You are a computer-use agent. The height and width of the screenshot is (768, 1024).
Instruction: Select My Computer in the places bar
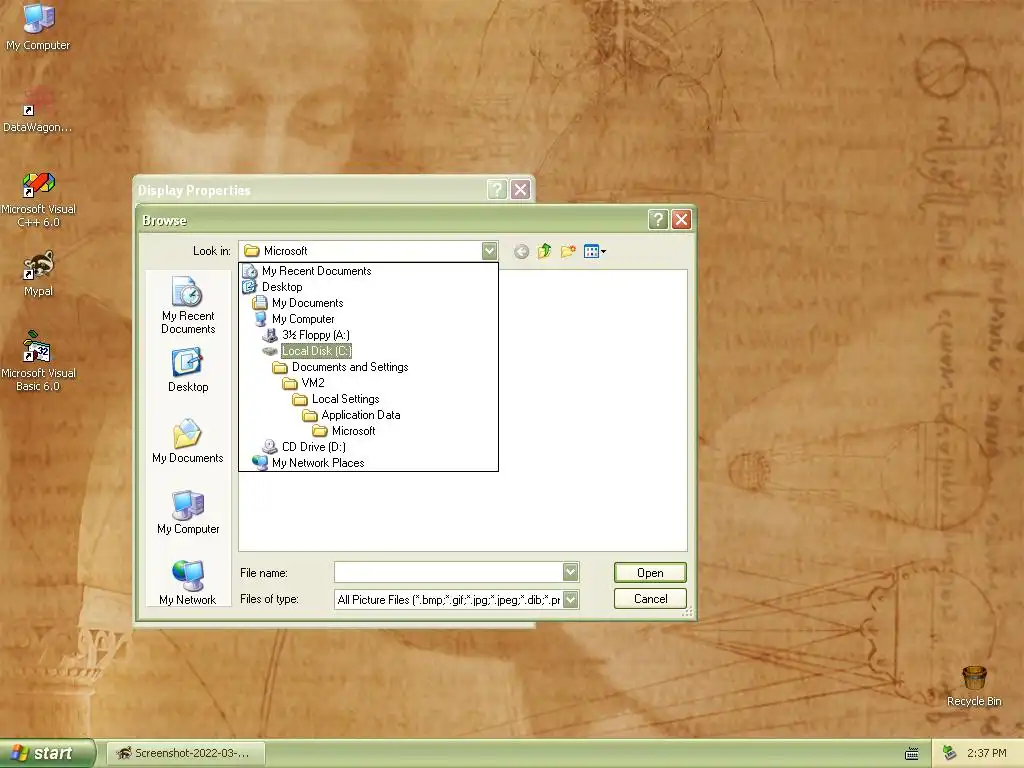tap(188, 512)
